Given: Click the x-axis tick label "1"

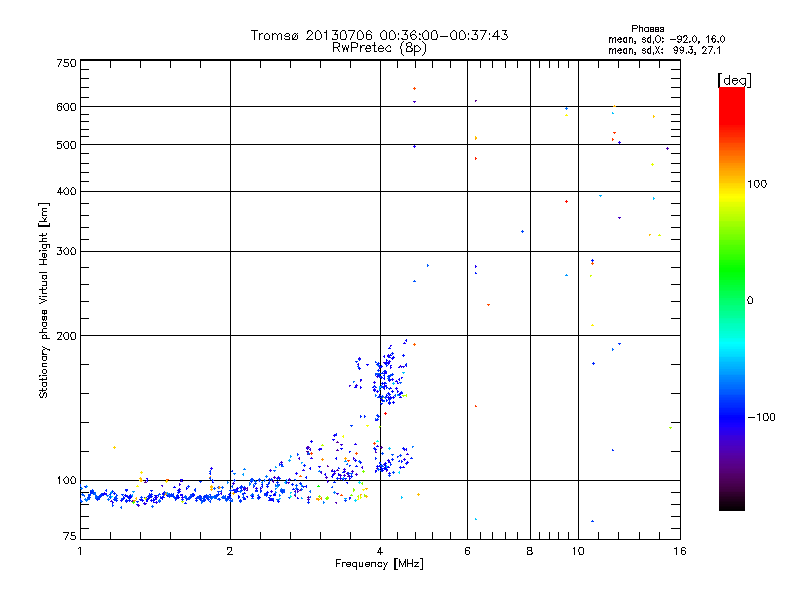Looking at the screenshot, I should (x=80, y=551).
